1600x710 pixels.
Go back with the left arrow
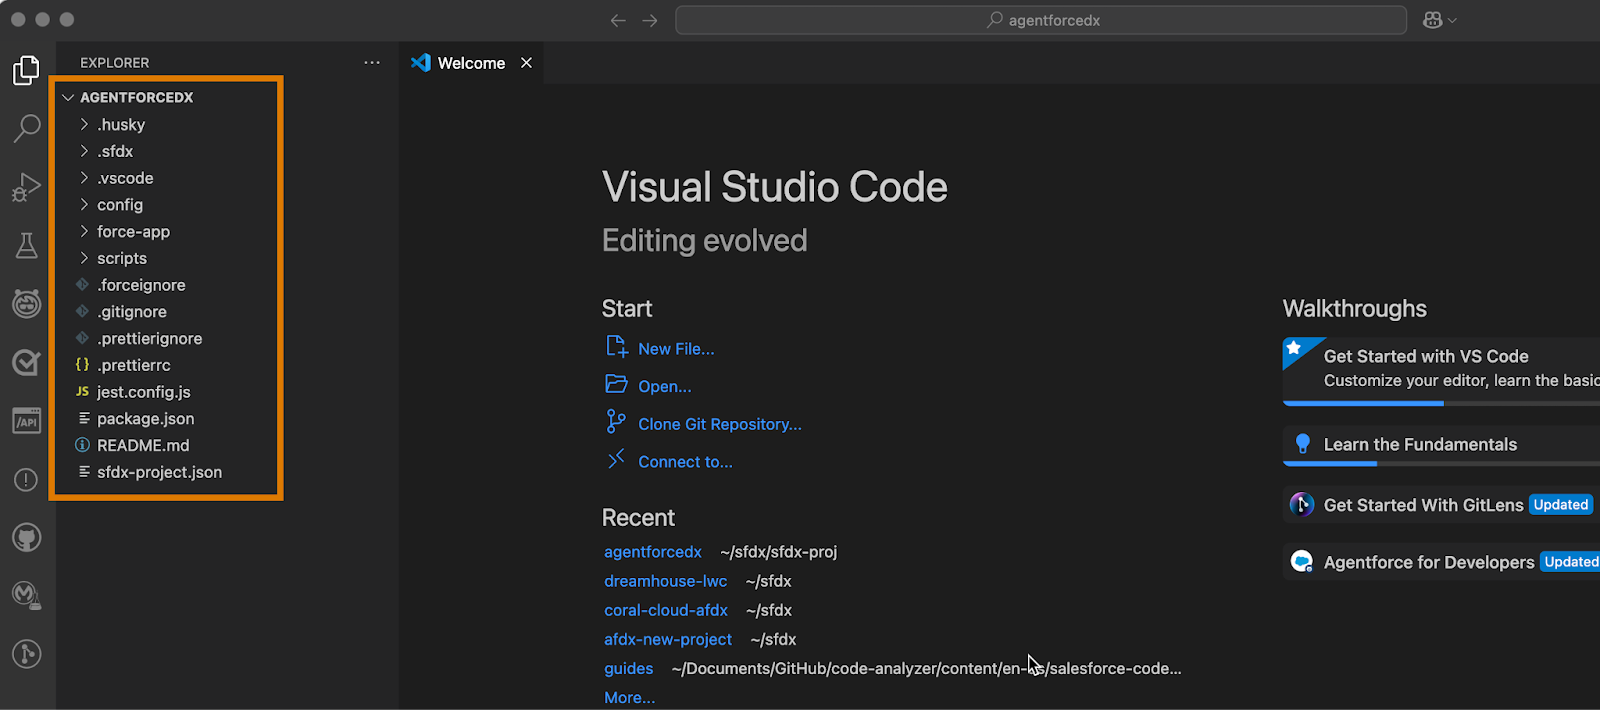618,20
